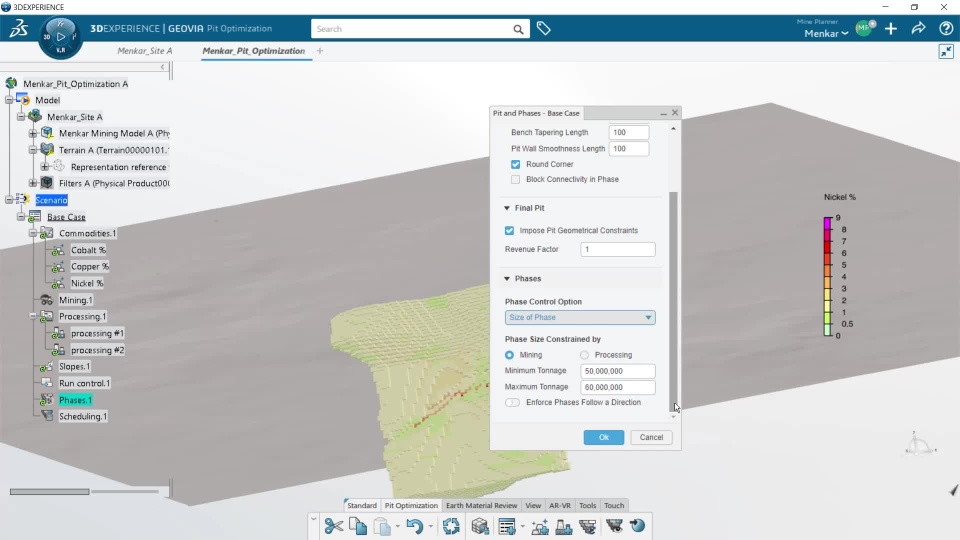Click the user avatar icon
This screenshot has width=960, height=540.
(x=864, y=28)
